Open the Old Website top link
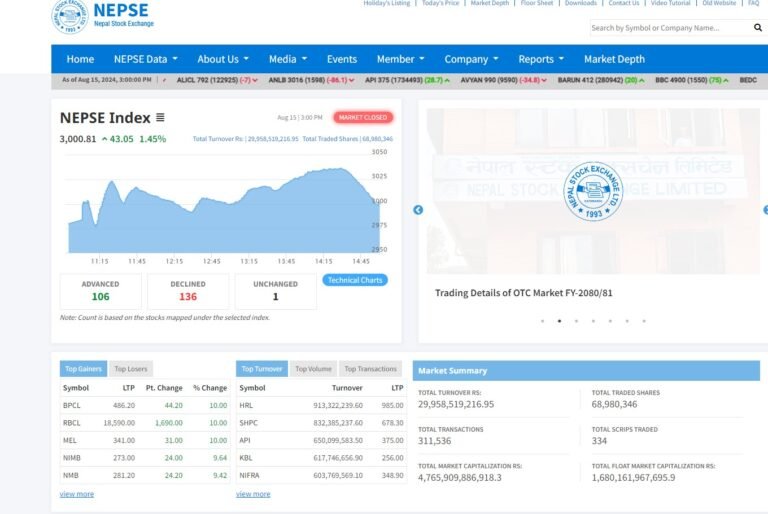 click(x=719, y=3)
